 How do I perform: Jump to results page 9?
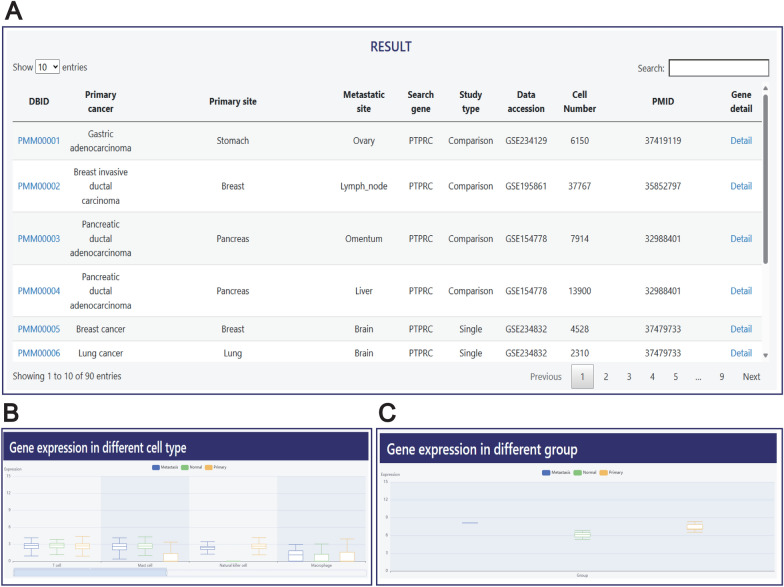[x=722, y=376]
